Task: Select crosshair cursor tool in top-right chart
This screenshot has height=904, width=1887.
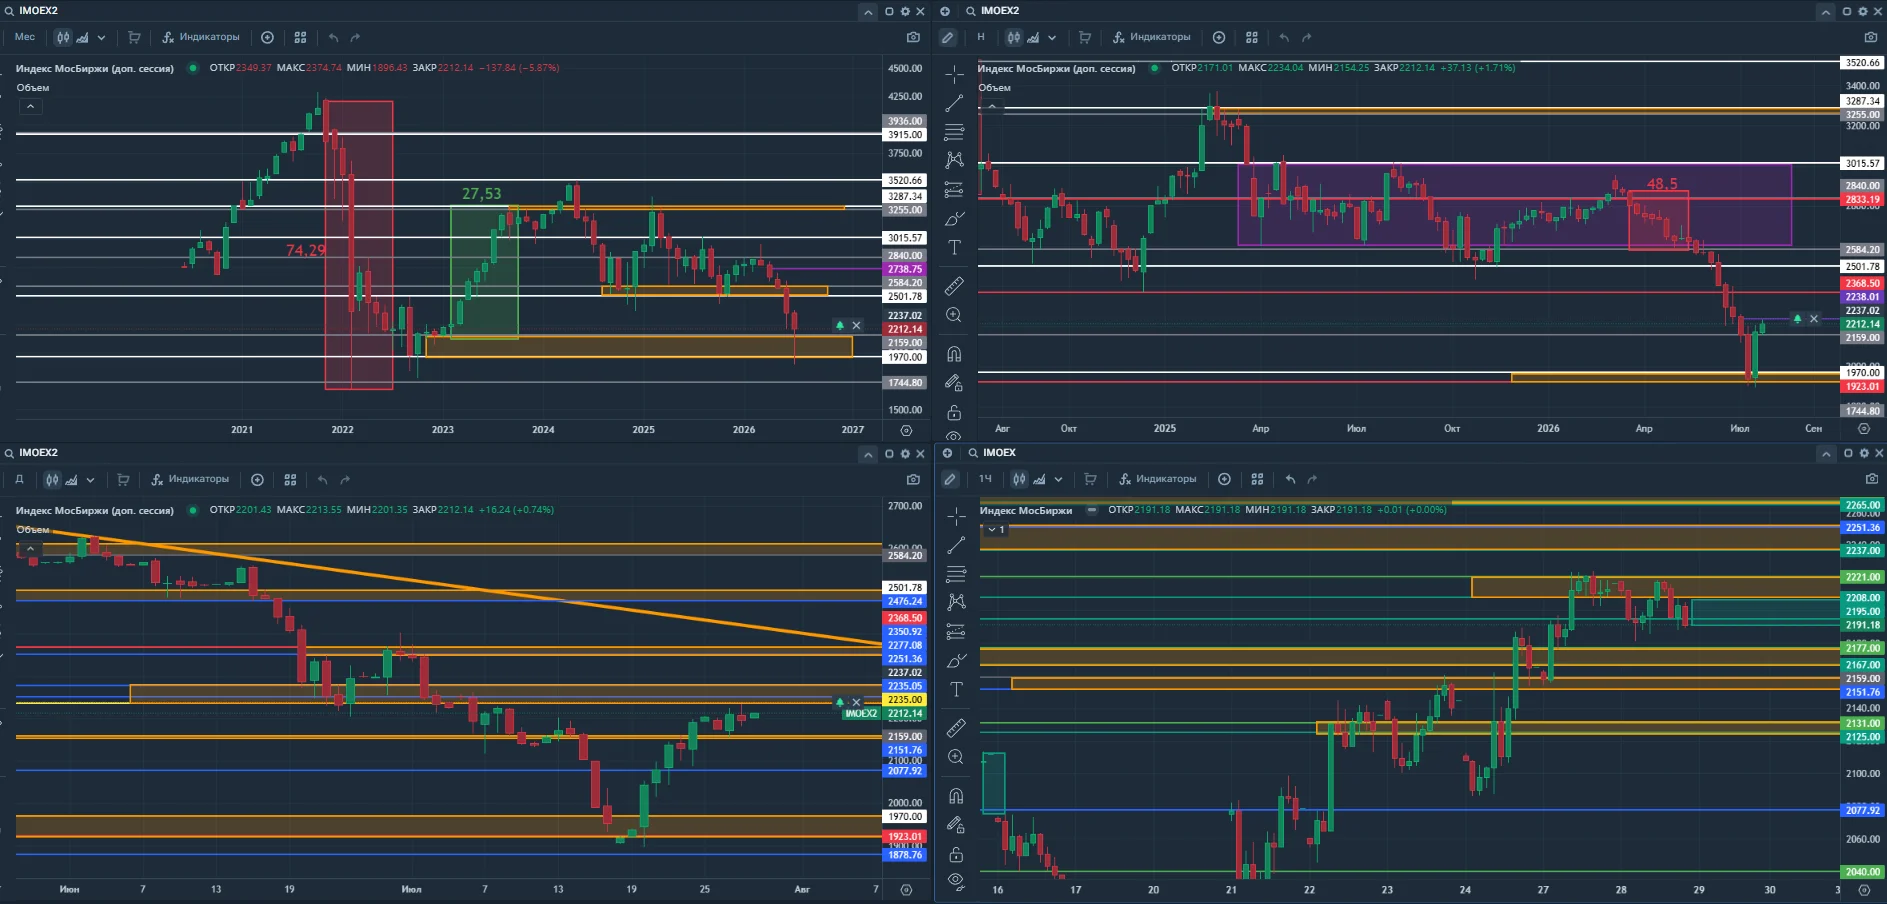Action: [955, 74]
